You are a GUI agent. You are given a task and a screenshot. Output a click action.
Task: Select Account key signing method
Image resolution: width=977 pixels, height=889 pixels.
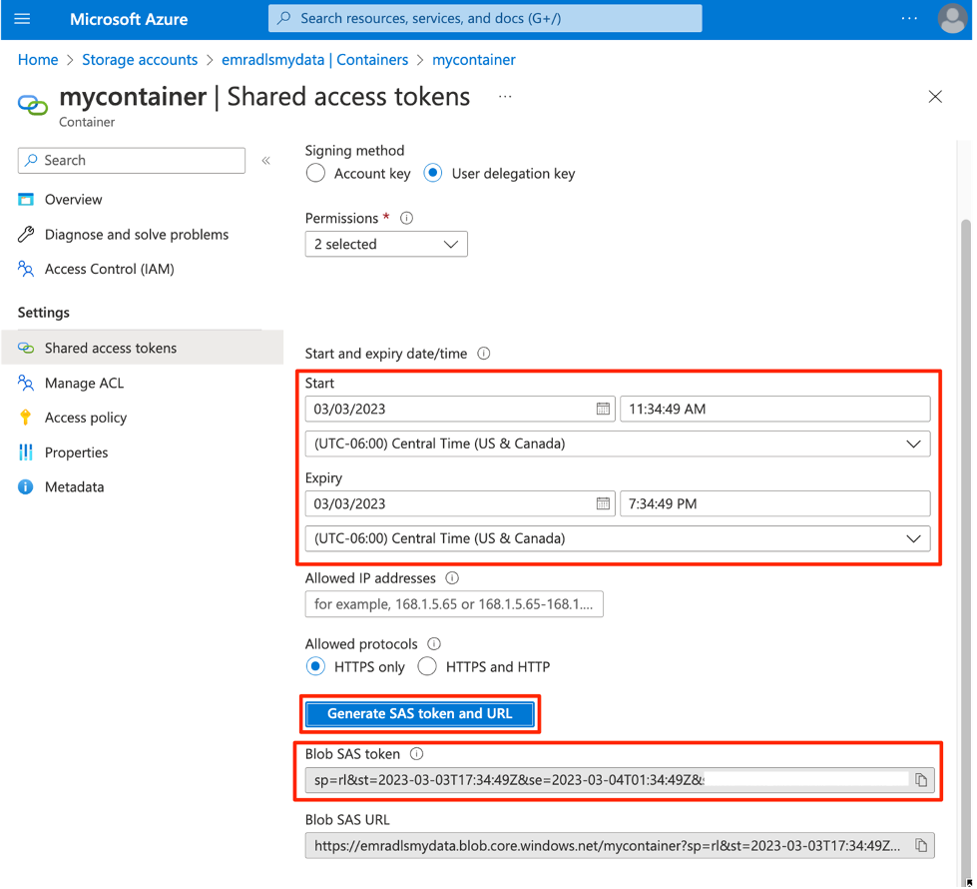(315, 173)
